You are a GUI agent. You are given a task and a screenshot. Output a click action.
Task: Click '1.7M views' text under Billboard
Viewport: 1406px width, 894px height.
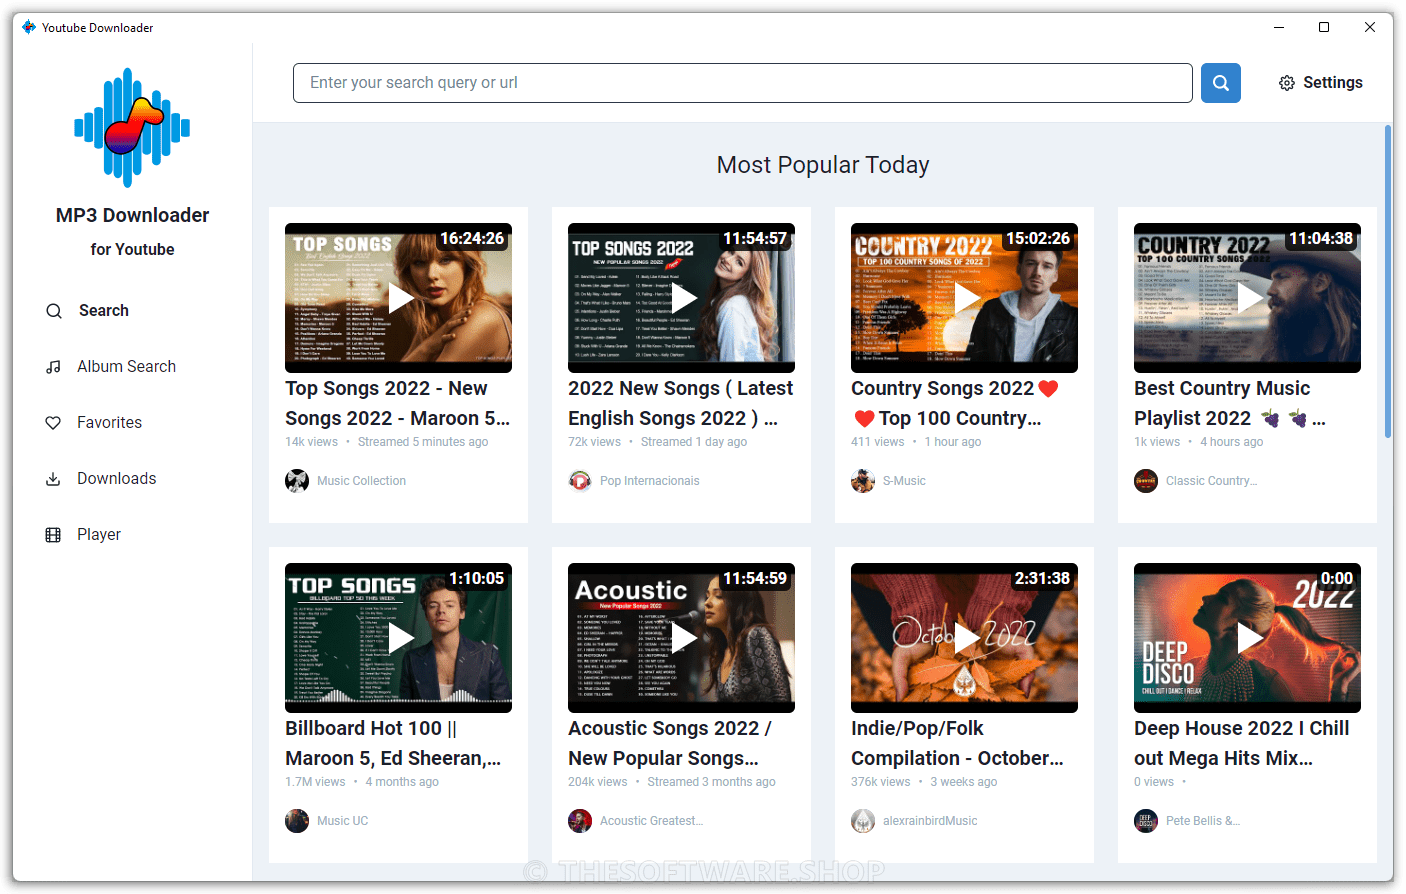315,782
